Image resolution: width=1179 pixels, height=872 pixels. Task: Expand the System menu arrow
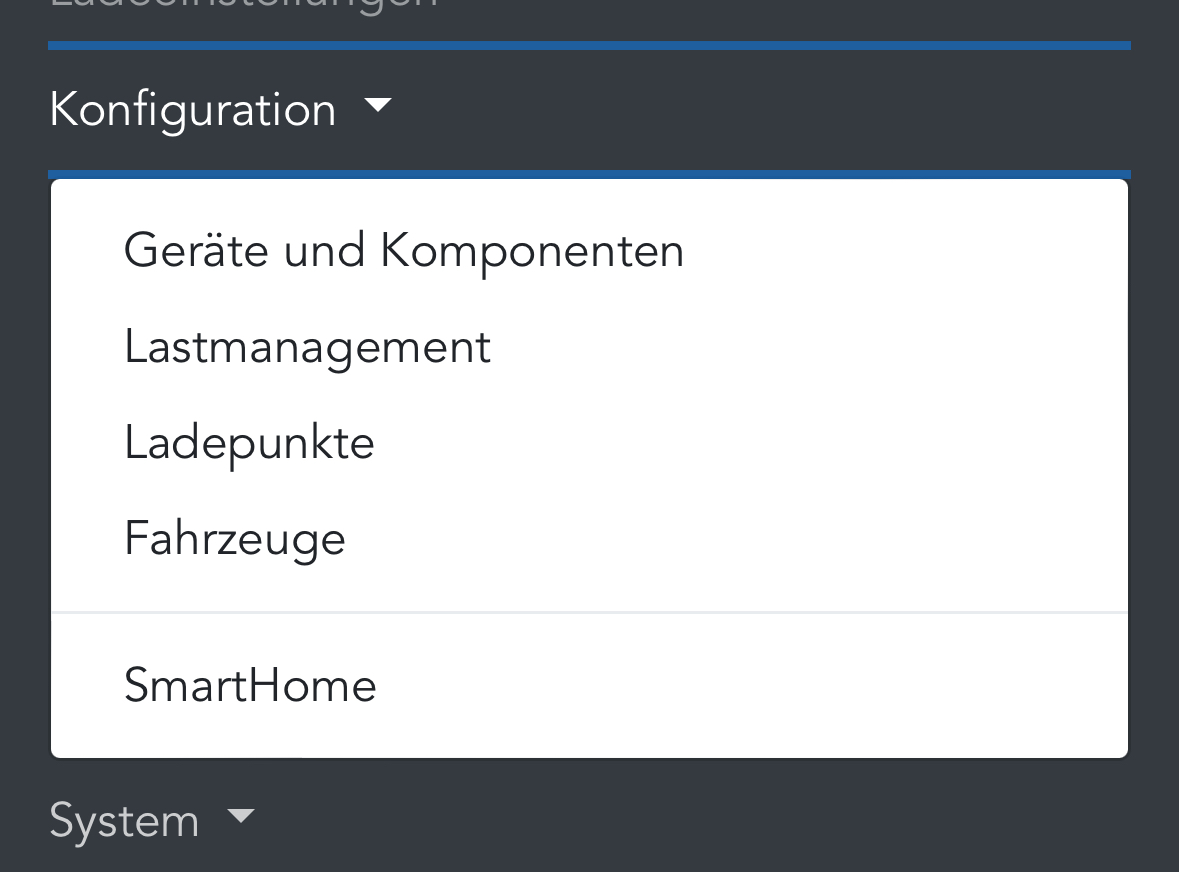[x=241, y=816]
